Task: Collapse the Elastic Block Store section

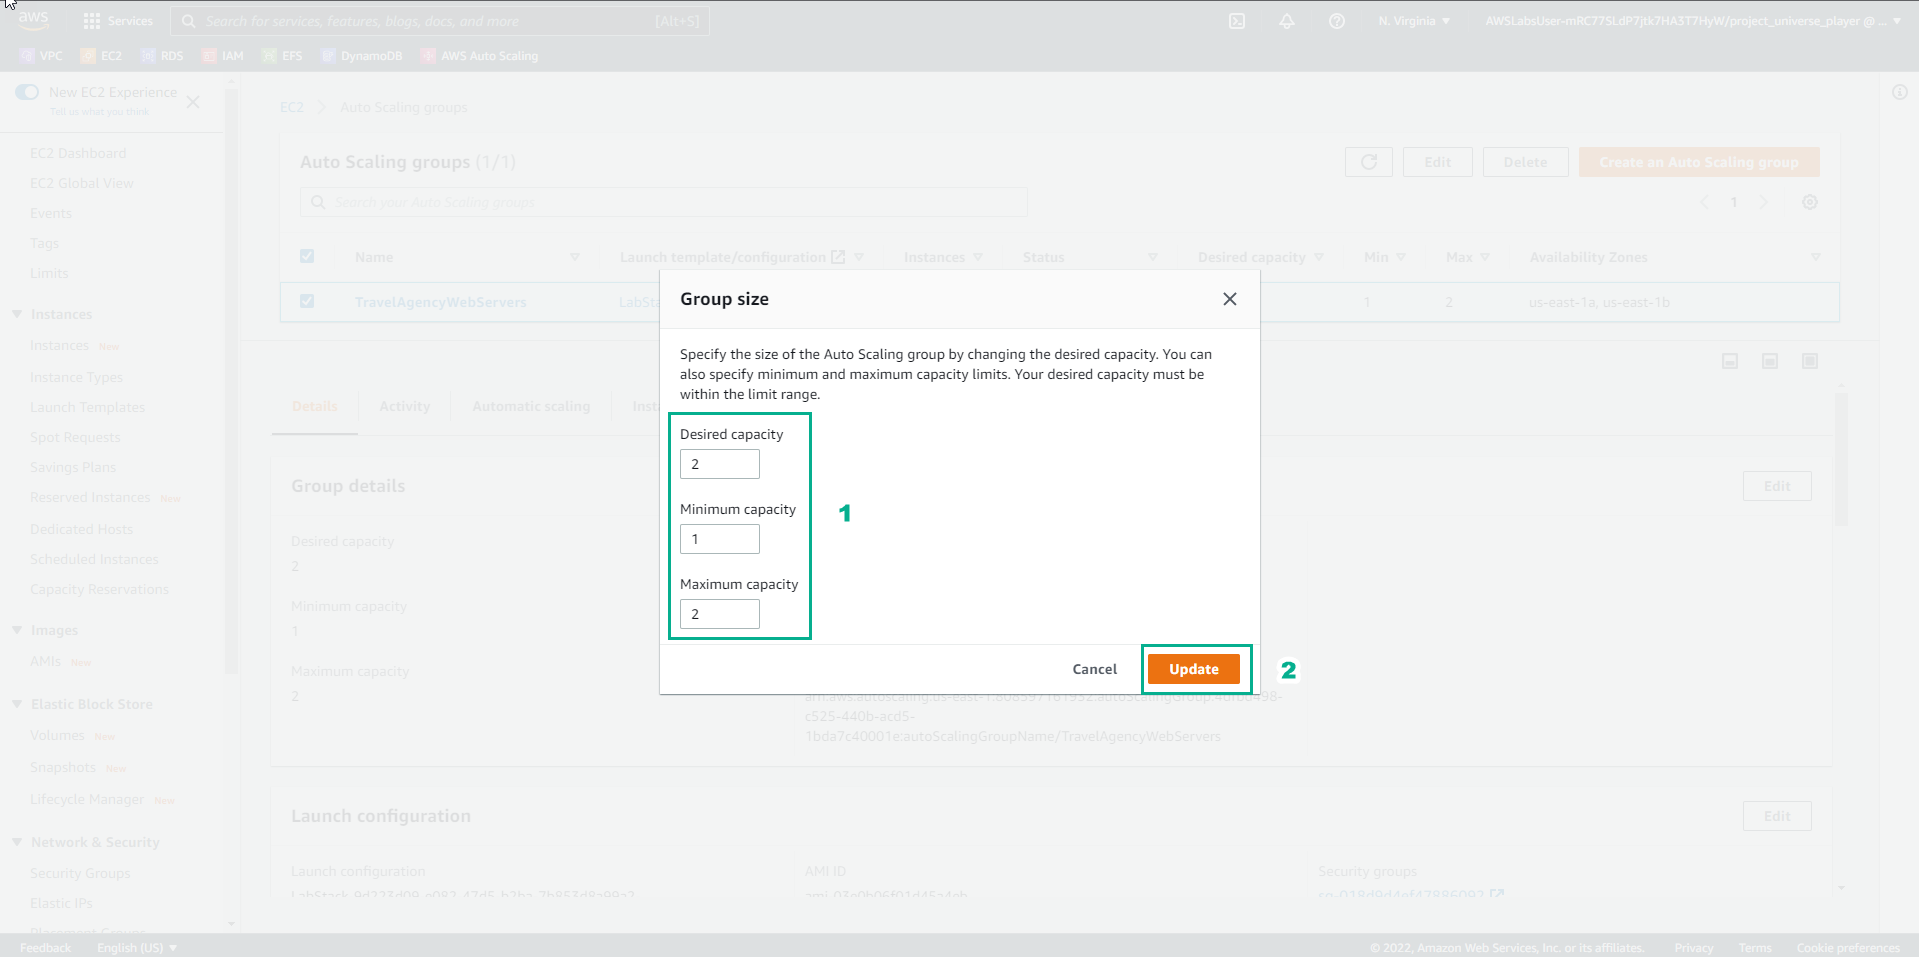Action: (17, 704)
